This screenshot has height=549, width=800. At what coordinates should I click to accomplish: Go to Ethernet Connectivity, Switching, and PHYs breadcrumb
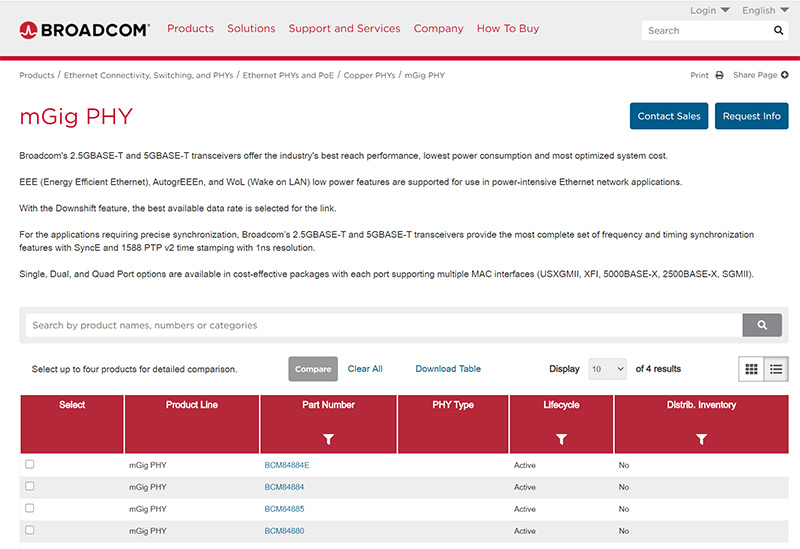[x=148, y=76]
